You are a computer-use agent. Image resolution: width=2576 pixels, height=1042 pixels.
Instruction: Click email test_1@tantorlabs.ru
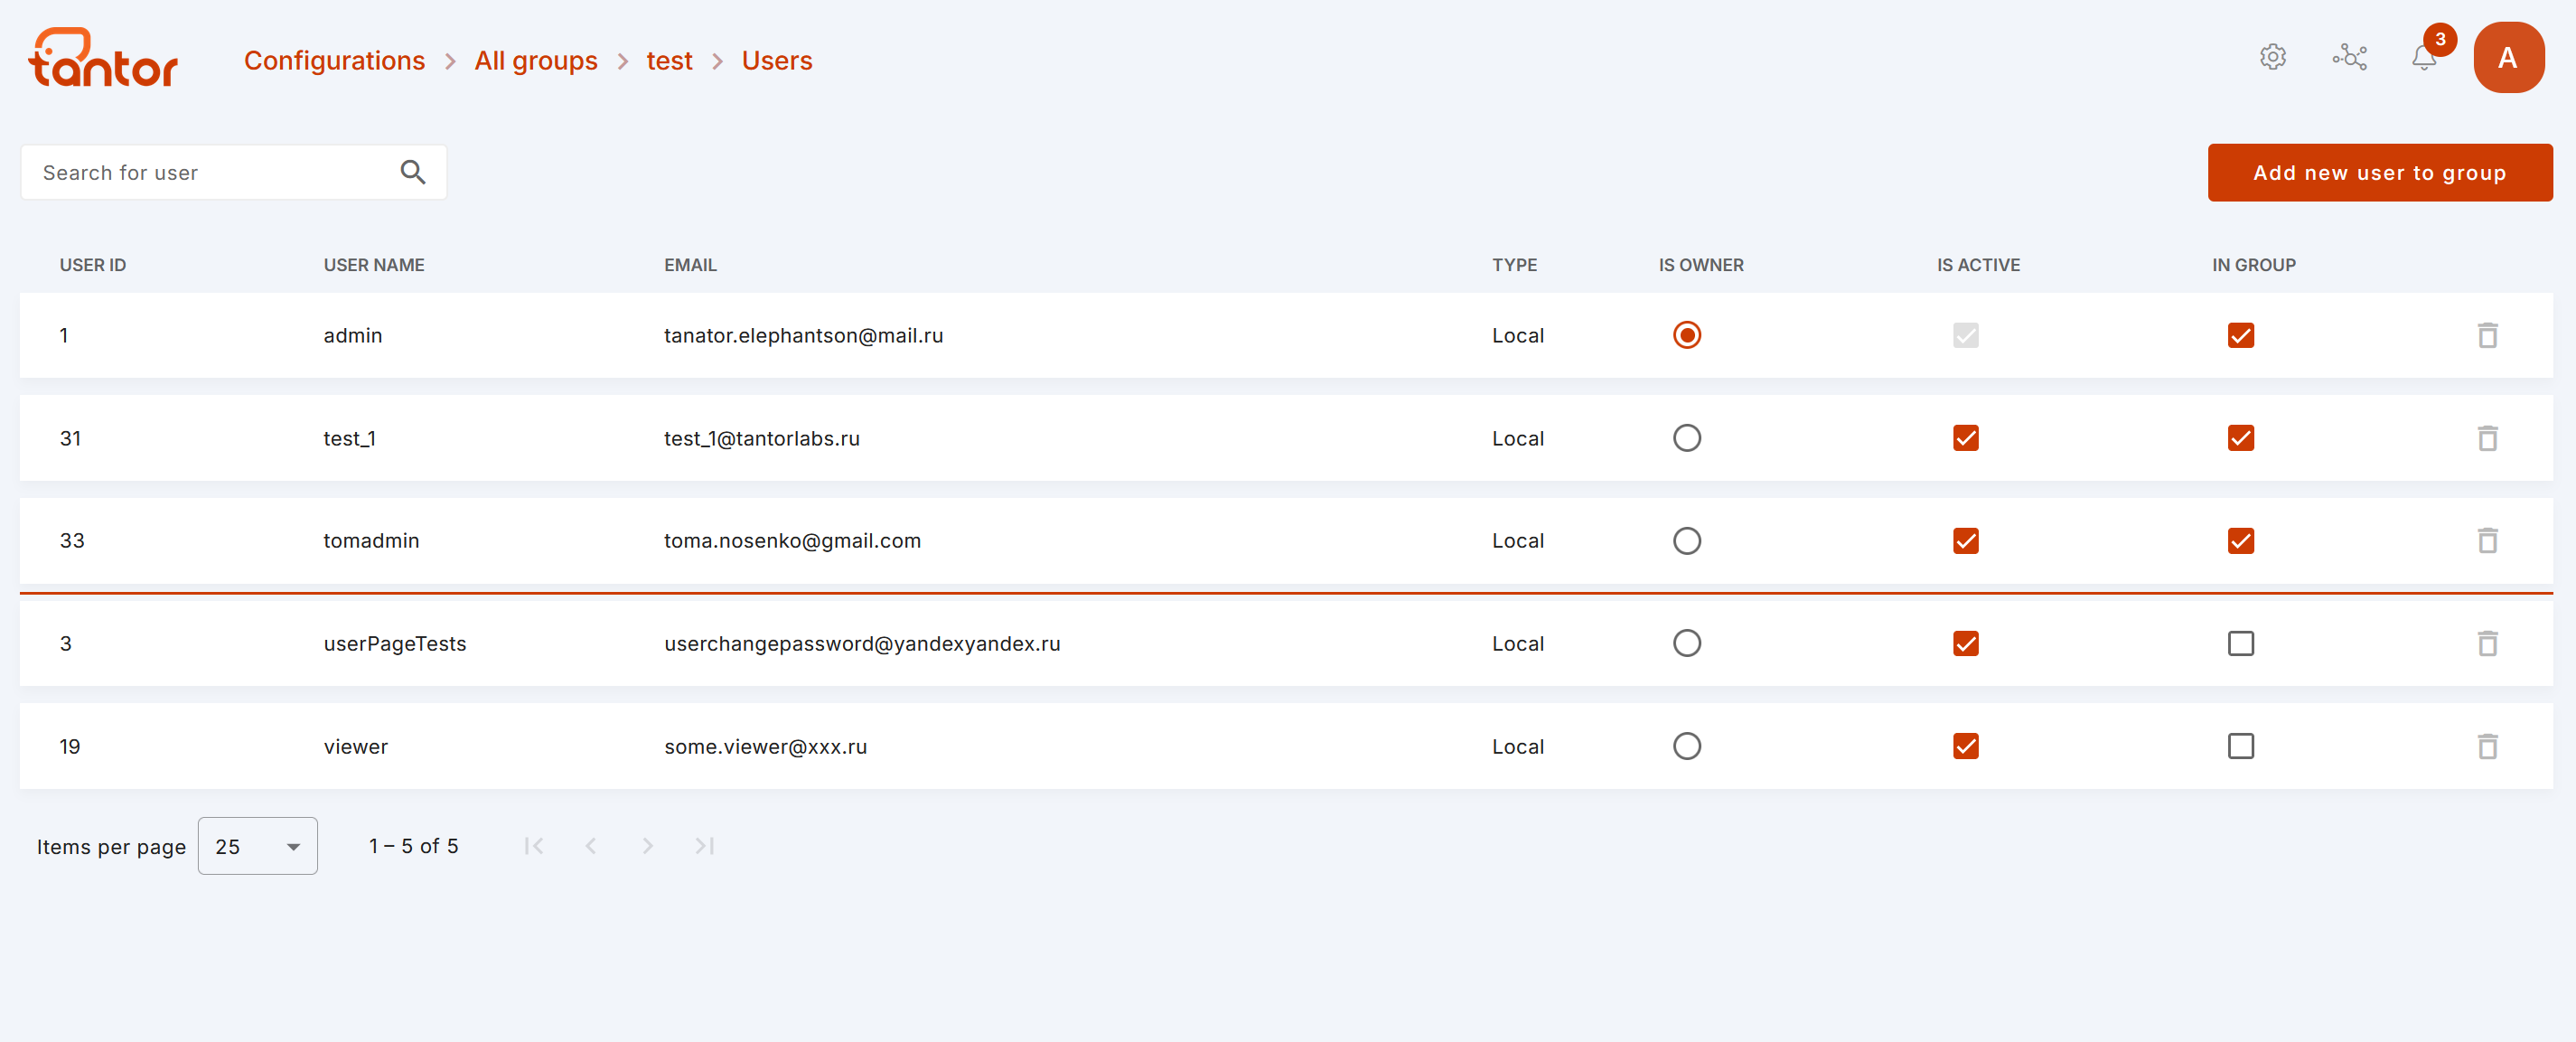[761, 438]
